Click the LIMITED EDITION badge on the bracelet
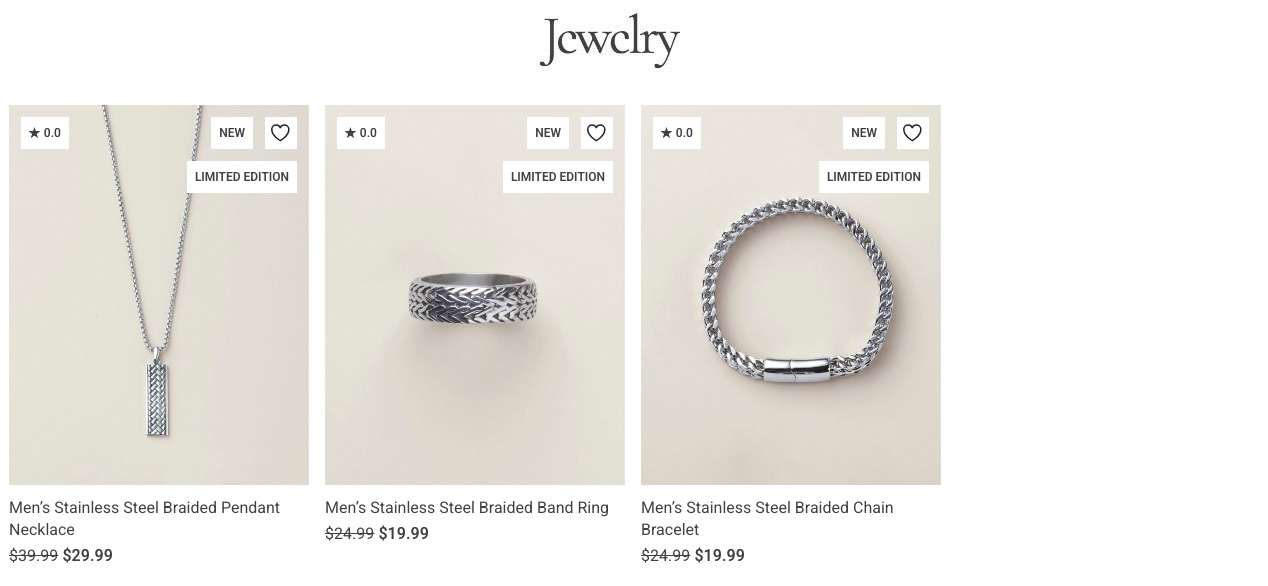 873,177
